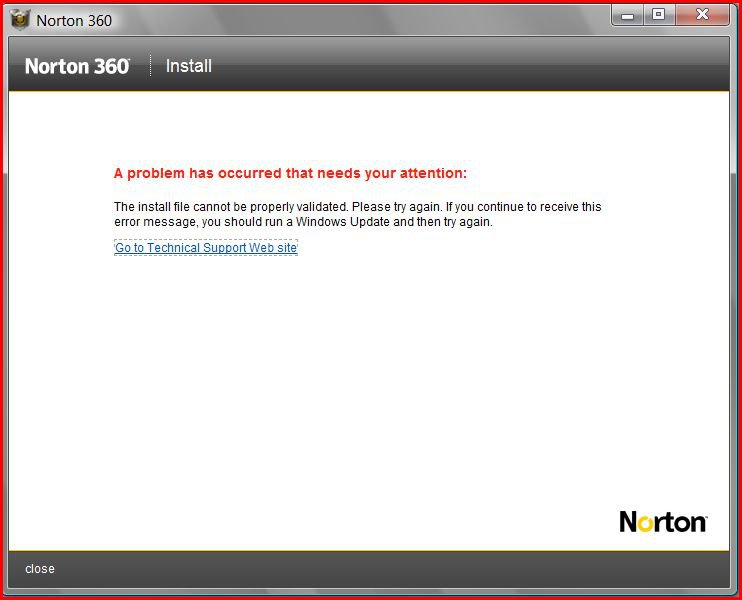Click the Norton 360 logo in the header
Image resolution: width=742 pixels, height=600 pixels.
coord(77,66)
